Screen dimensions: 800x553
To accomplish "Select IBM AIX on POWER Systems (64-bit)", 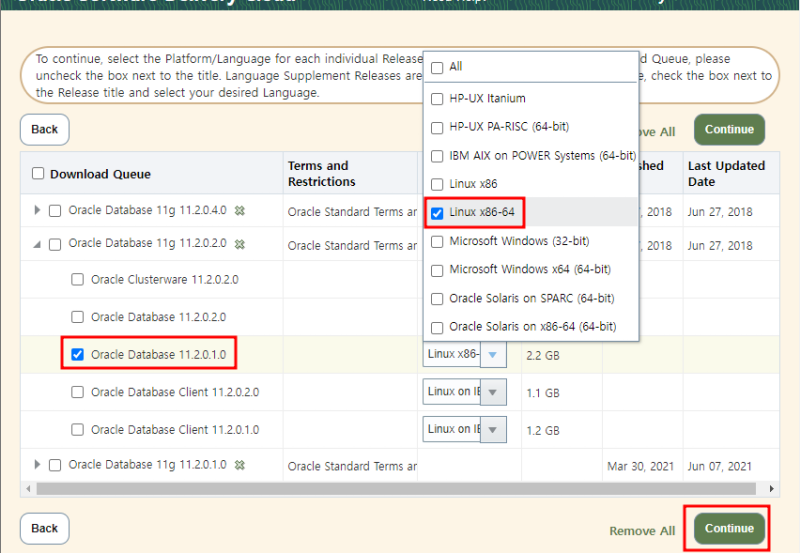I will 437,156.
